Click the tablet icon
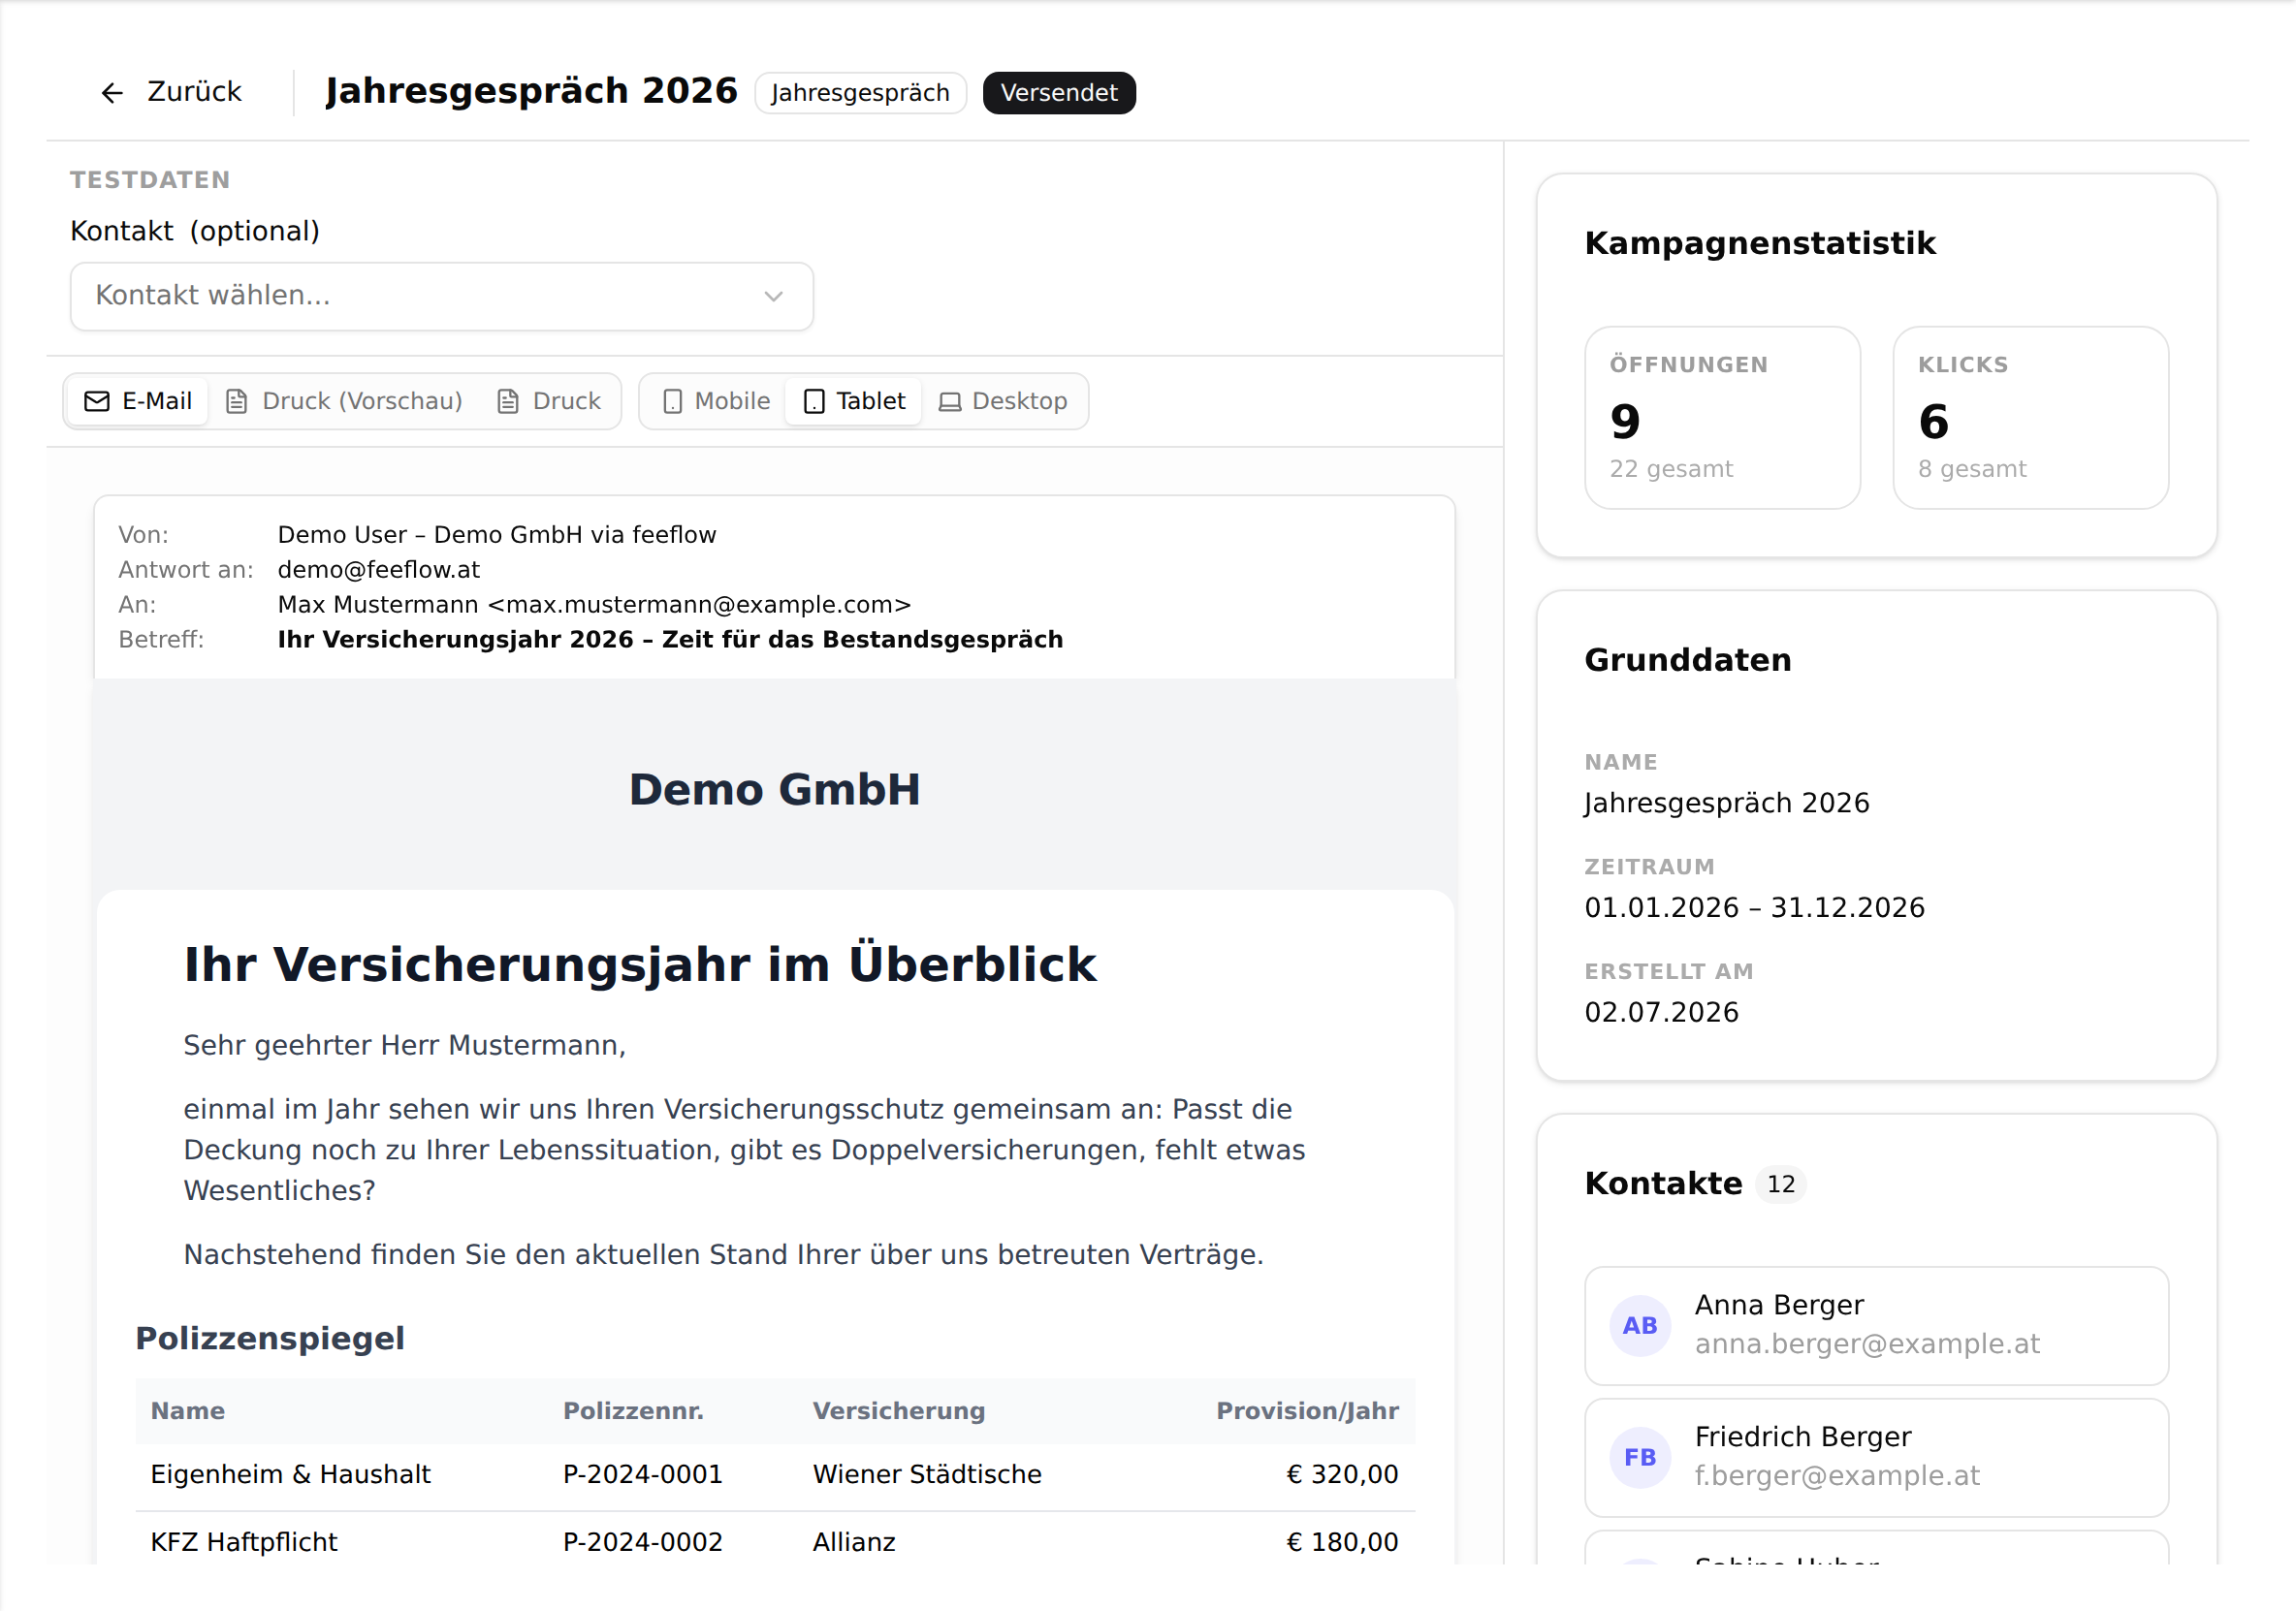The image size is (2296, 1611). pos(814,401)
